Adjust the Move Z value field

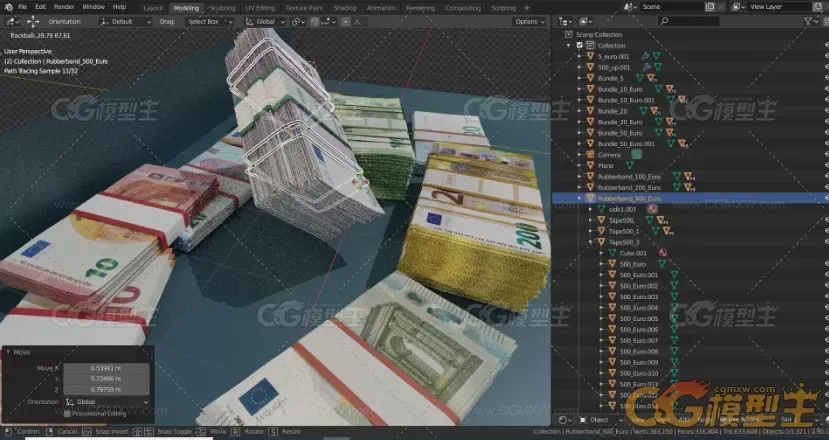tap(106, 389)
